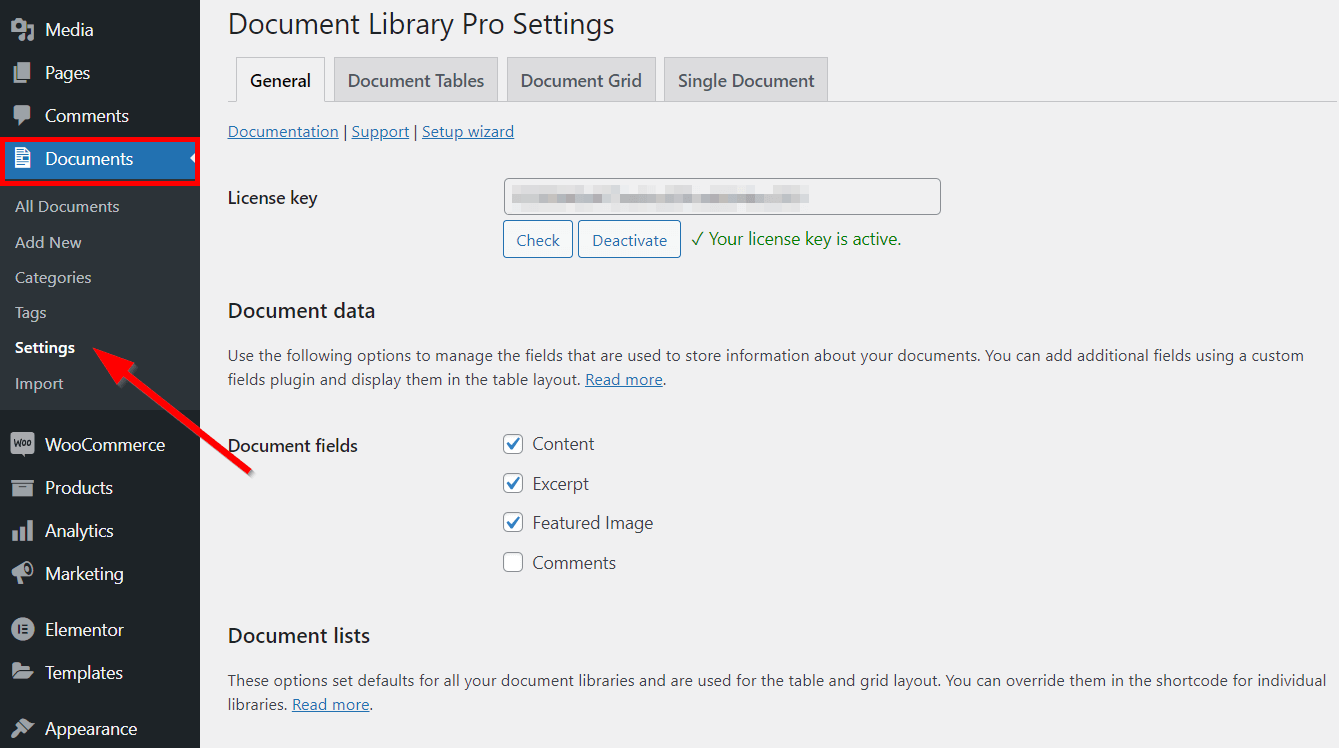Image resolution: width=1339 pixels, height=748 pixels.
Task: Open the Media library icon
Action: [22, 29]
